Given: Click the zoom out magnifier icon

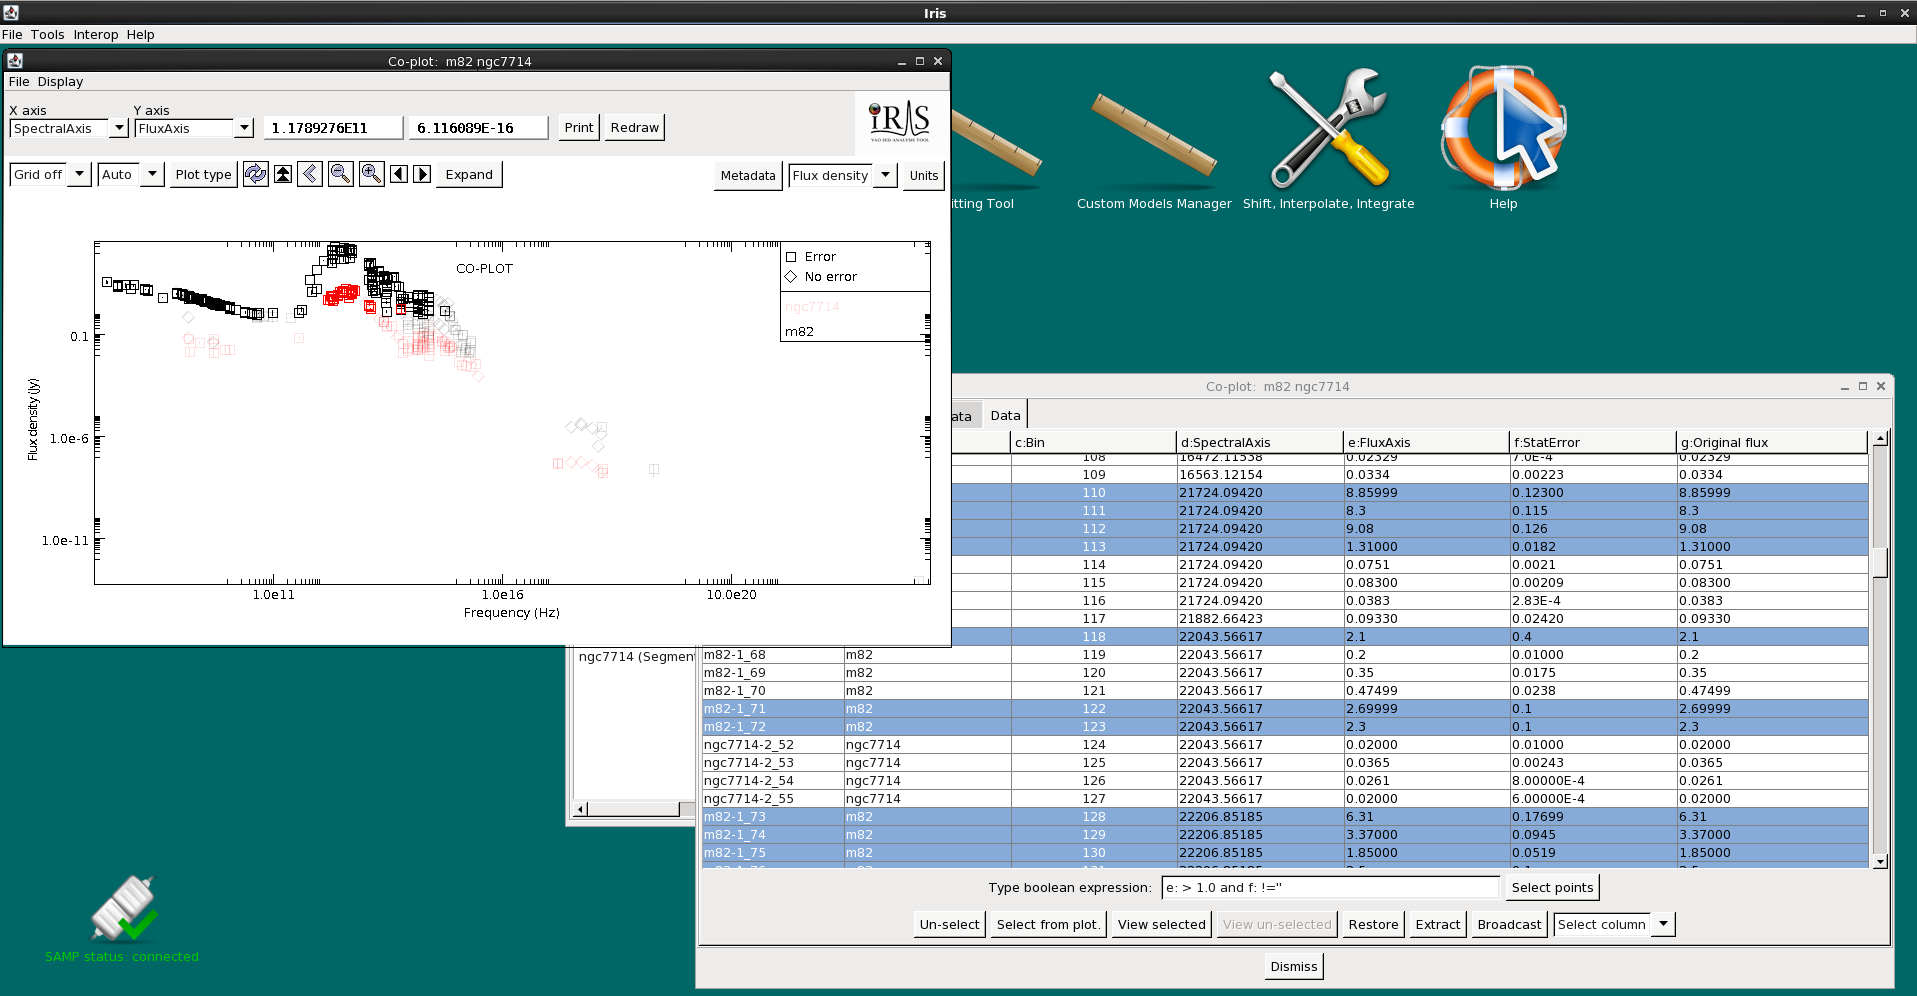Looking at the screenshot, I should pyautogui.click(x=341, y=174).
